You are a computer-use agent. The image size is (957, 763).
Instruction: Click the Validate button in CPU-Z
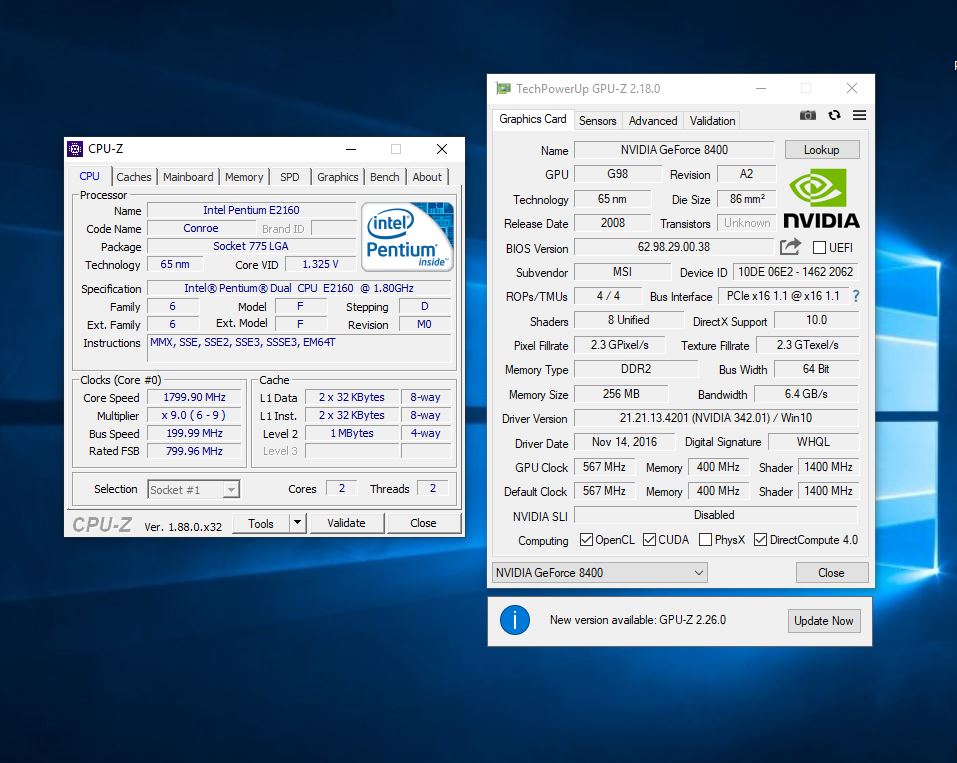coord(346,523)
